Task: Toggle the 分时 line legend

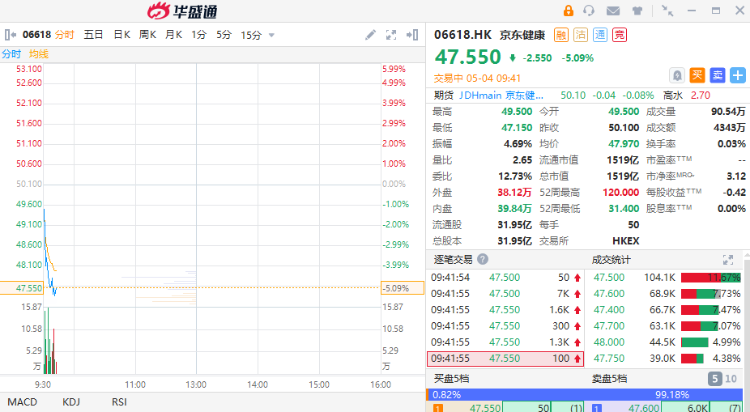Action: click(x=11, y=54)
